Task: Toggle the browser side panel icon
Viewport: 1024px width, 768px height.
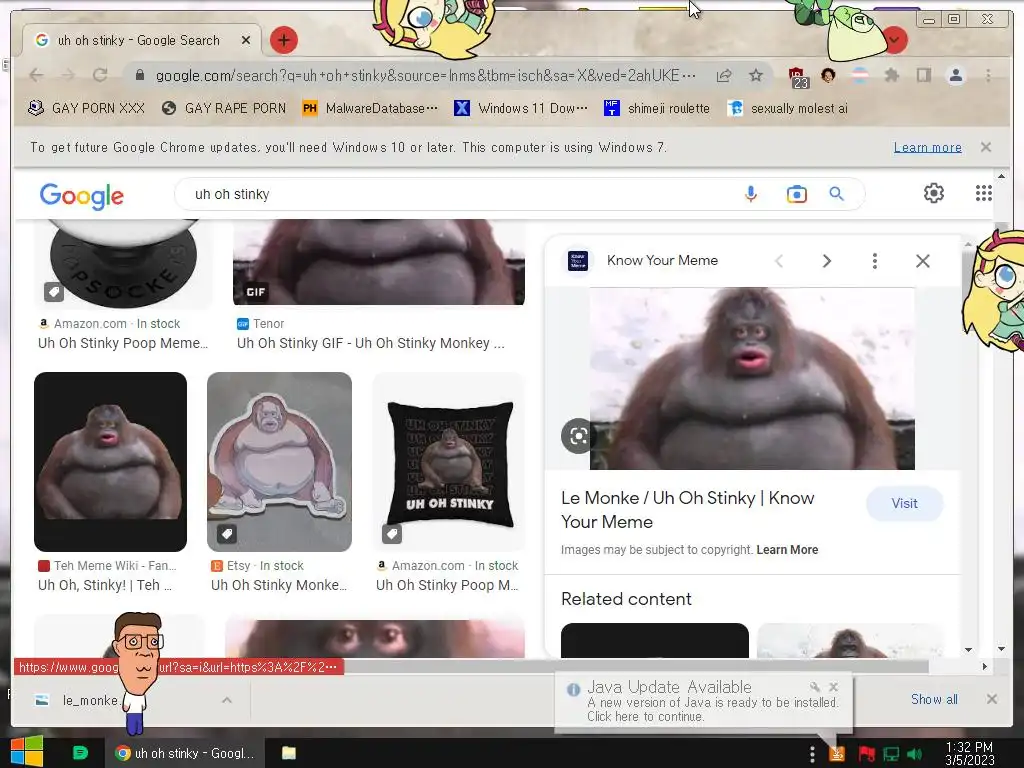Action: tap(923, 76)
